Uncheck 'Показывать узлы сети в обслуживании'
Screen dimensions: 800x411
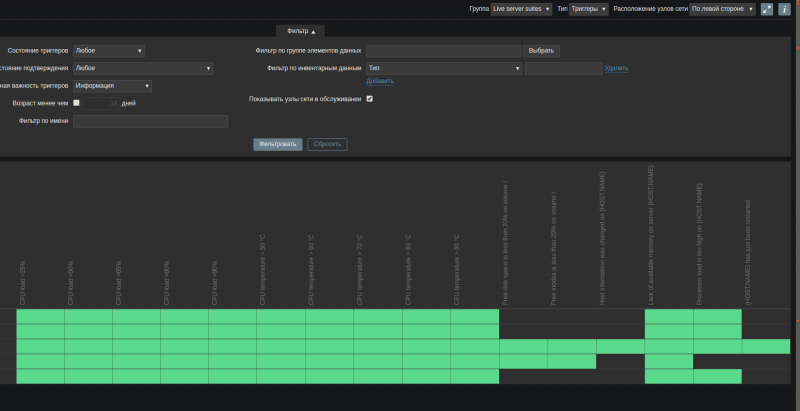click(370, 99)
